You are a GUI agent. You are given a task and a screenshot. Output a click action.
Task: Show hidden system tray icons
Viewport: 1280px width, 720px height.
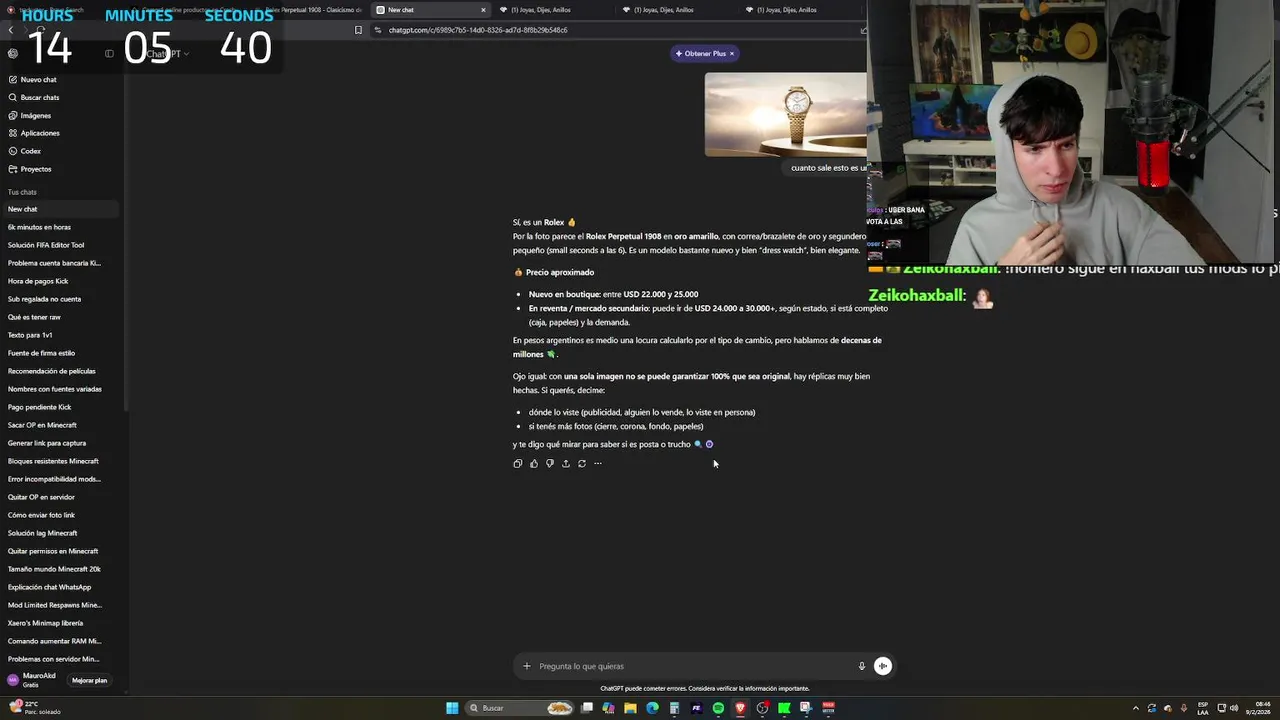tap(1135, 708)
